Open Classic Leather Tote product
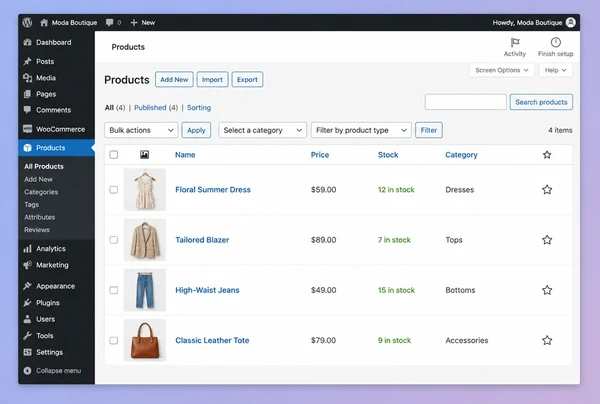Screen dimensions: 600x404 (x=212, y=340)
